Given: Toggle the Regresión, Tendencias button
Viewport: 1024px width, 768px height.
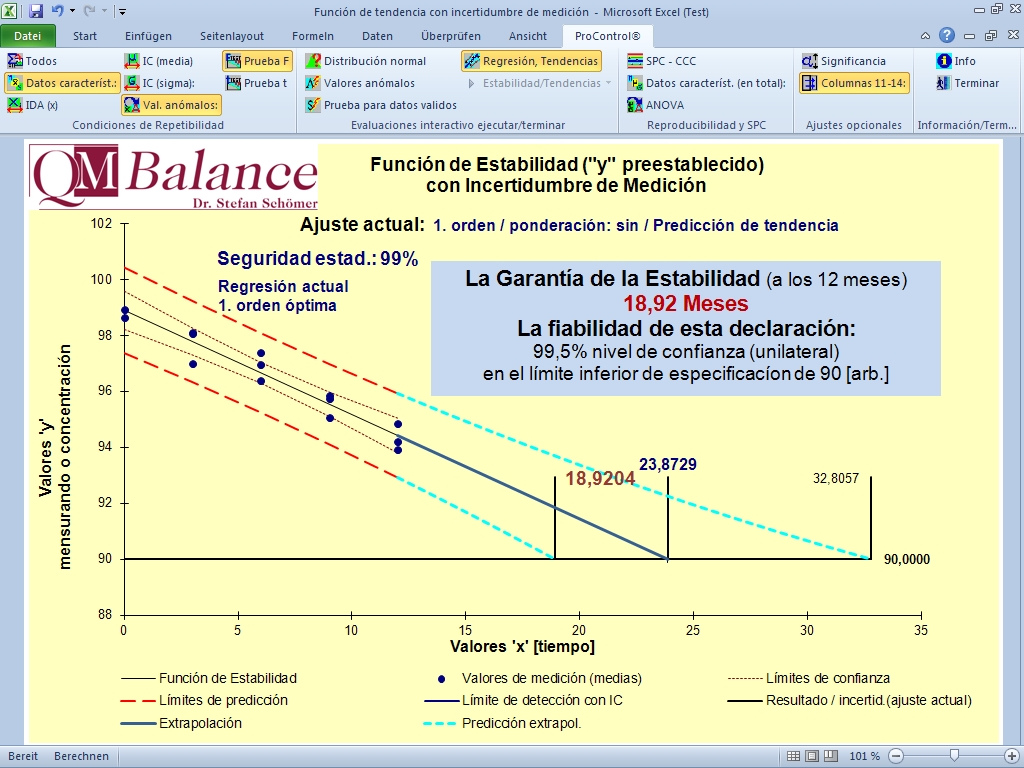Looking at the screenshot, I should (x=531, y=61).
